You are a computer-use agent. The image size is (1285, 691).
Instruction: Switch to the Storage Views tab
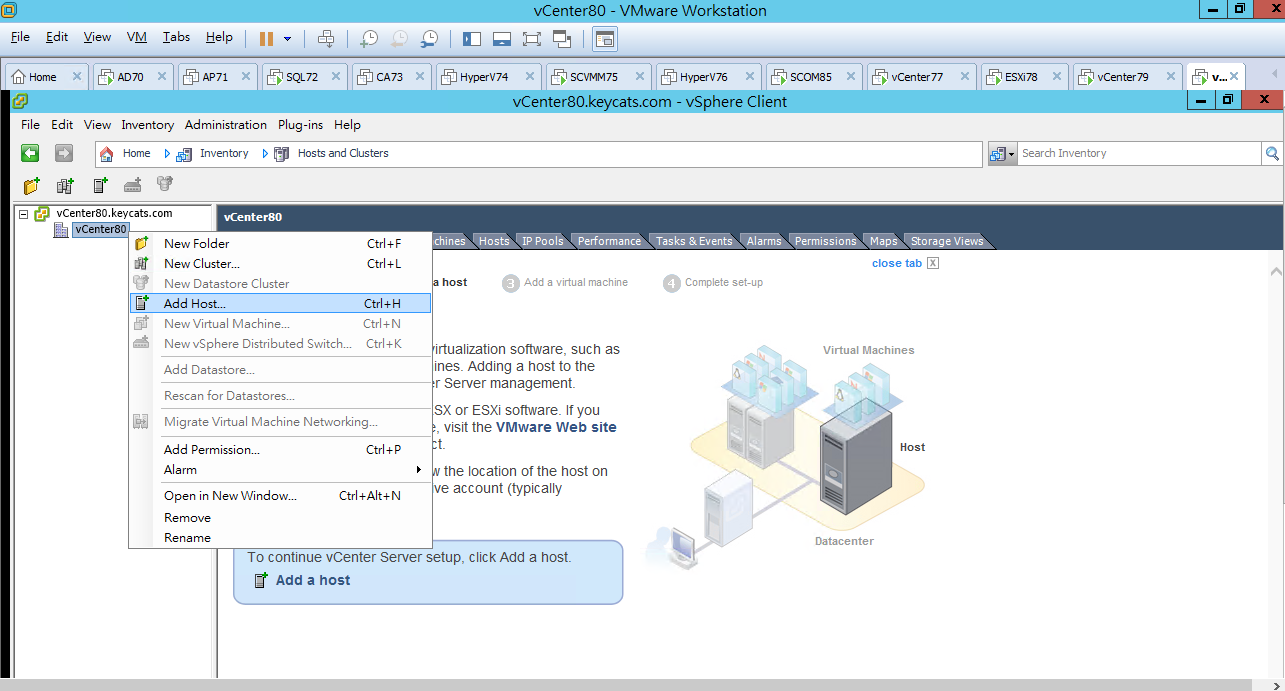click(947, 241)
